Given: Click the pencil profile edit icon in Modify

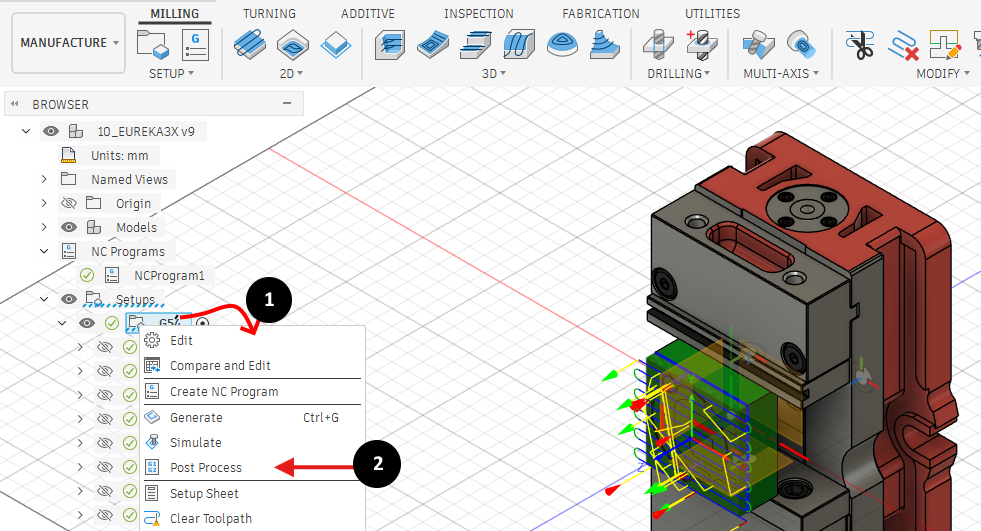Looking at the screenshot, I should point(945,45).
